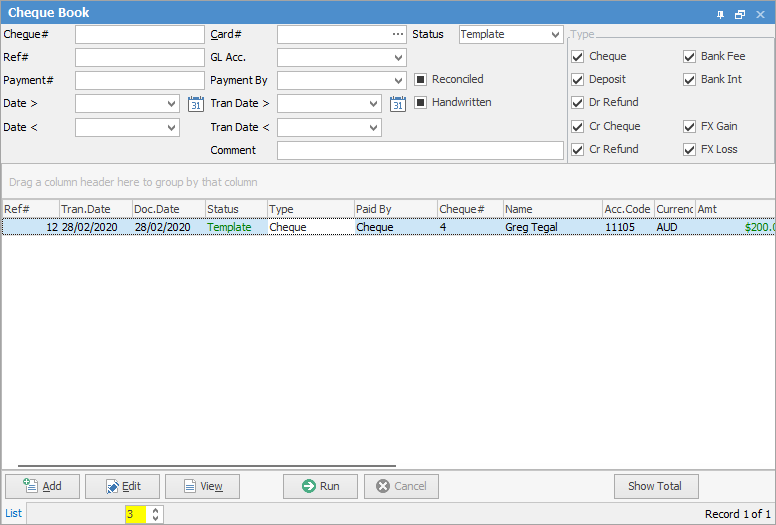Open the Date > dropdown
The width and height of the screenshot is (776, 525).
point(171,104)
